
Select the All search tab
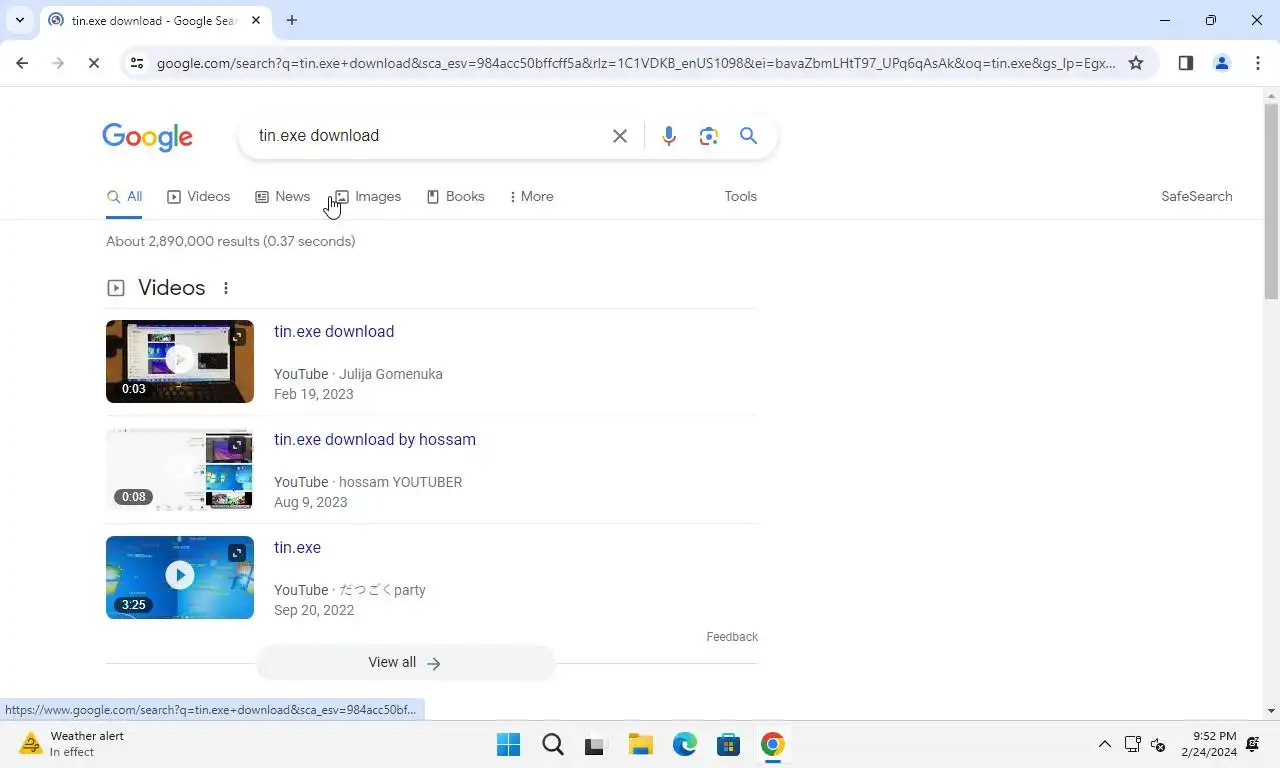coord(124,197)
